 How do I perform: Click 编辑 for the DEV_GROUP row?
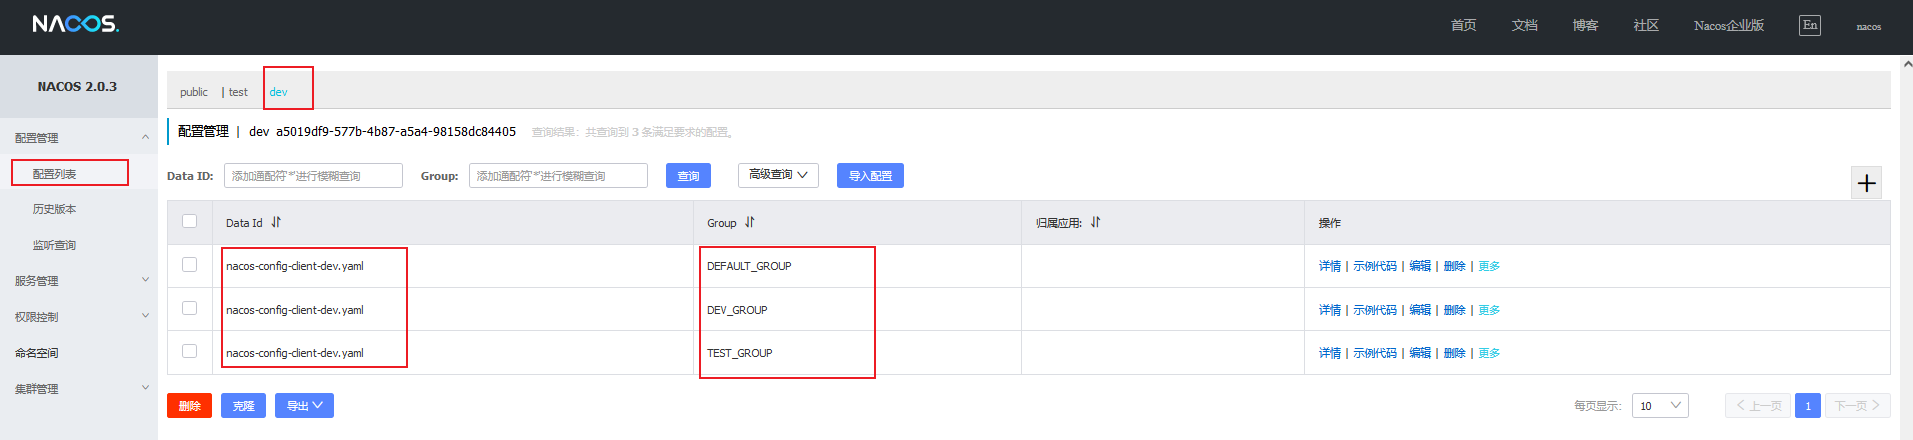point(1420,310)
